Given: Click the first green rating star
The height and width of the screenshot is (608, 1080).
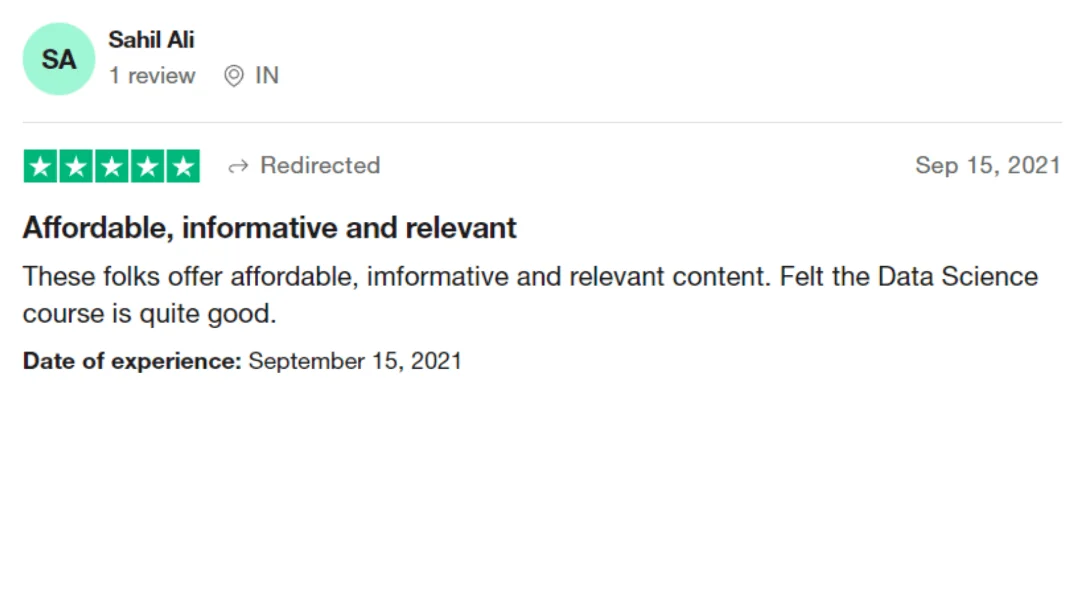Looking at the screenshot, I should coord(41,166).
